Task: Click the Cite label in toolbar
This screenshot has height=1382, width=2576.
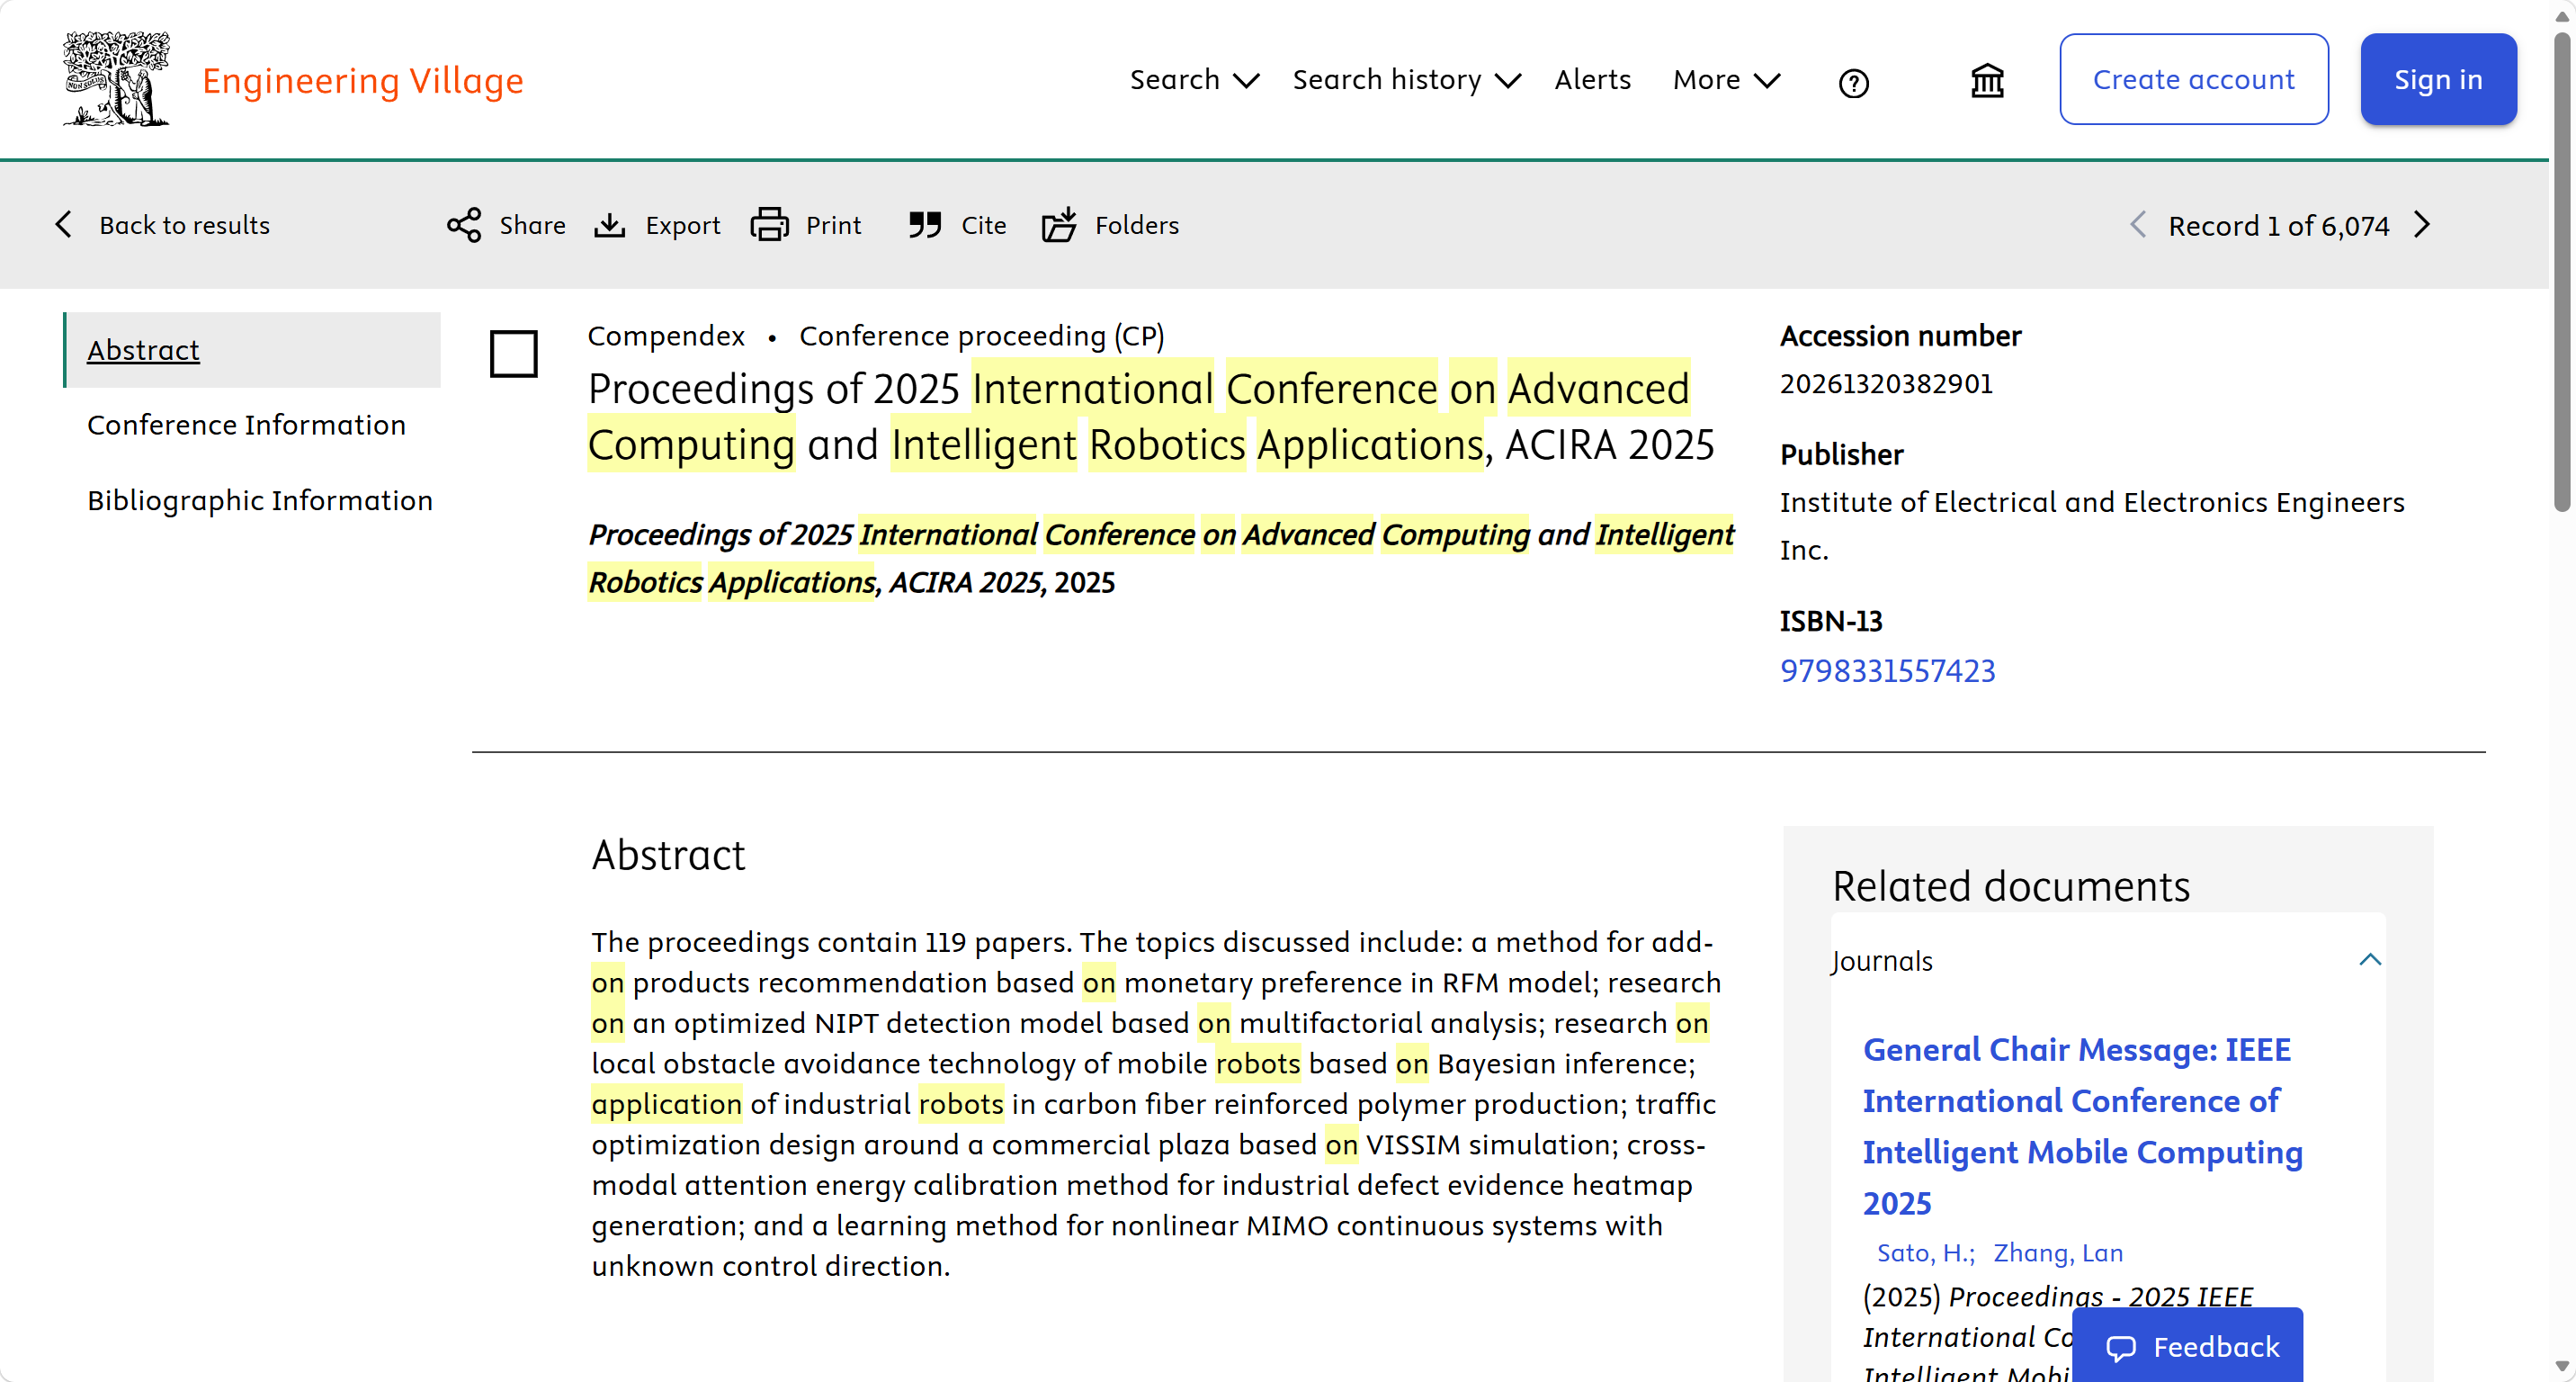Action: click(x=983, y=225)
